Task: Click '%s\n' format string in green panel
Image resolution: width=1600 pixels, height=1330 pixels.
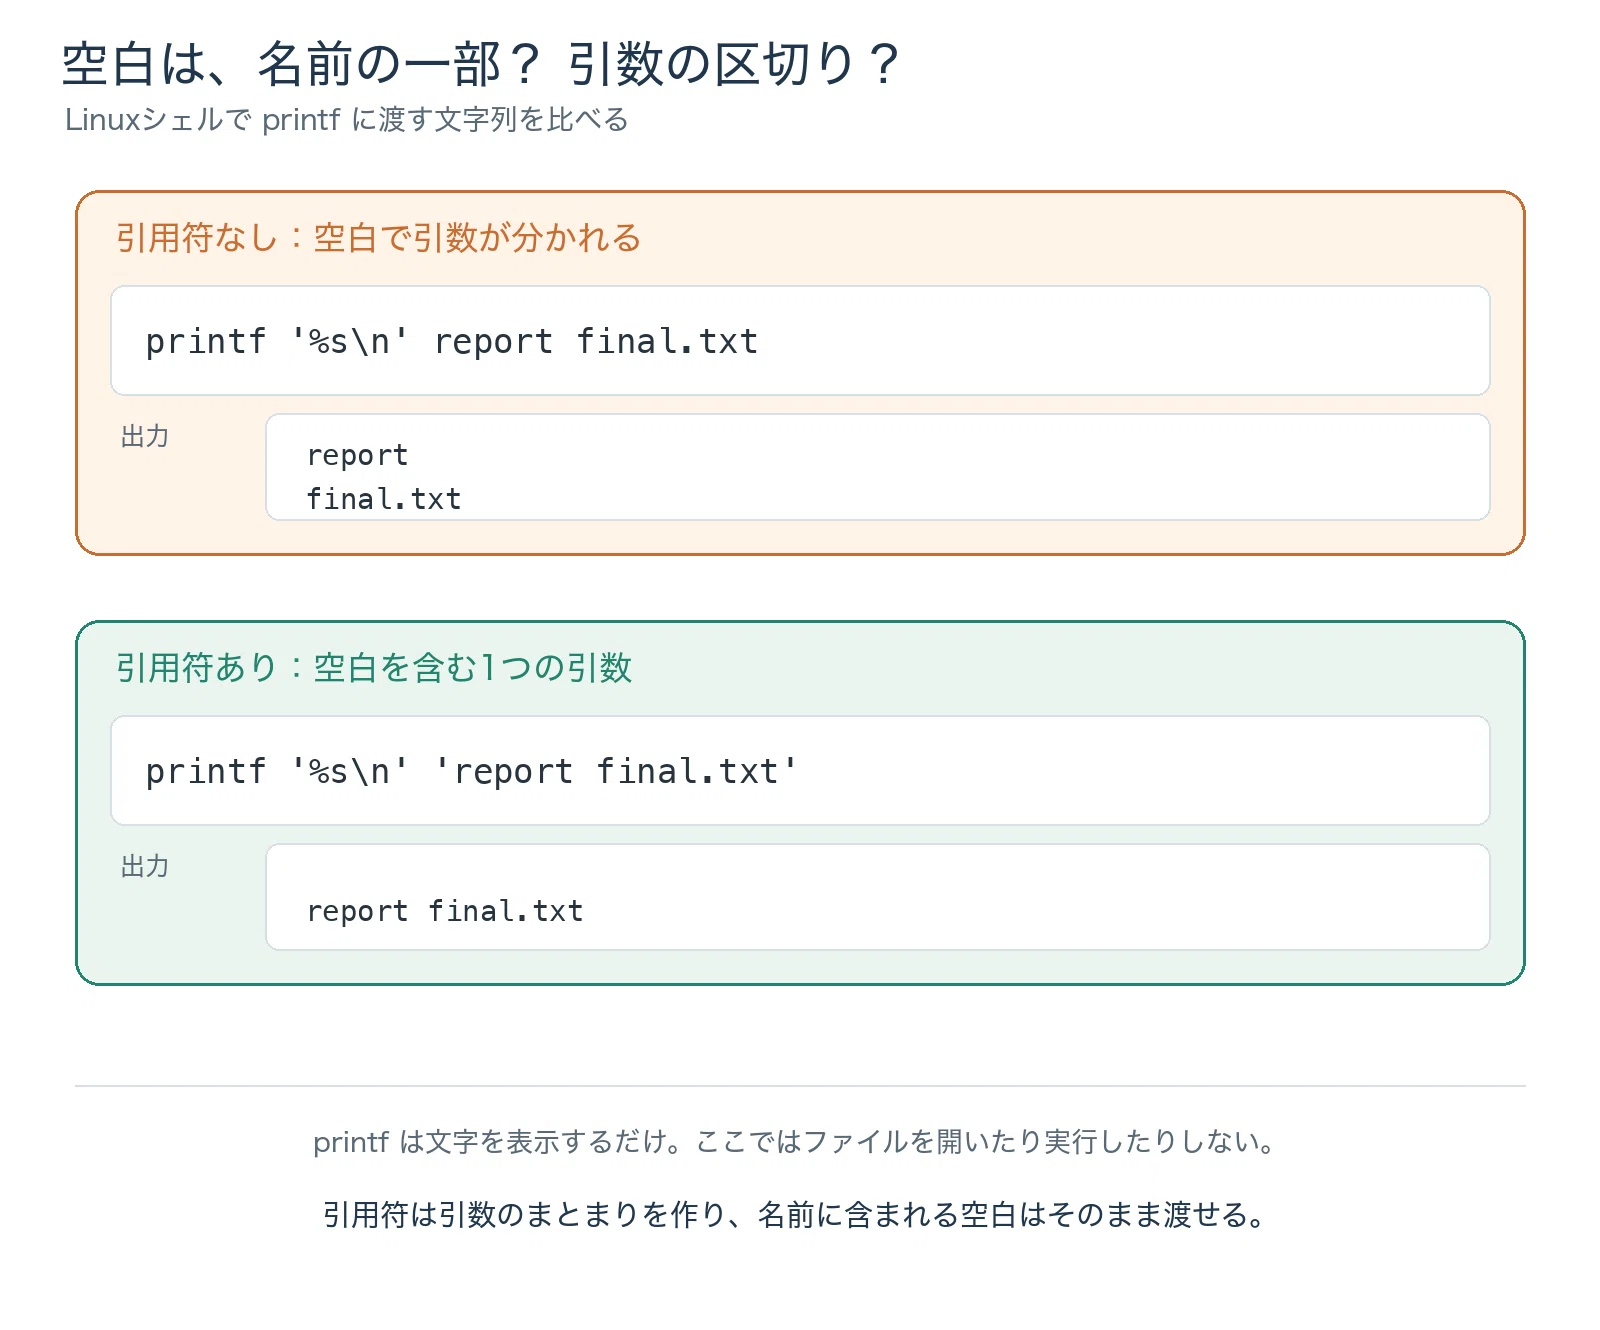Action: [x=350, y=772]
